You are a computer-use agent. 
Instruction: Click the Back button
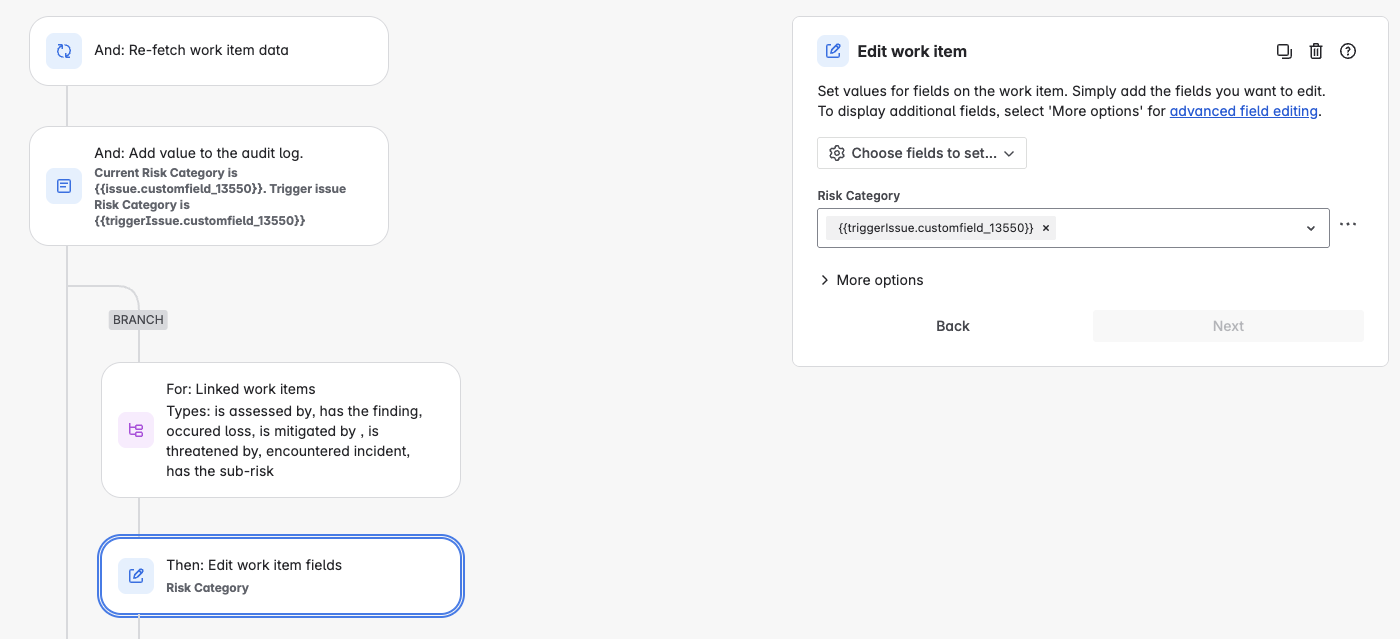coord(953,326)
